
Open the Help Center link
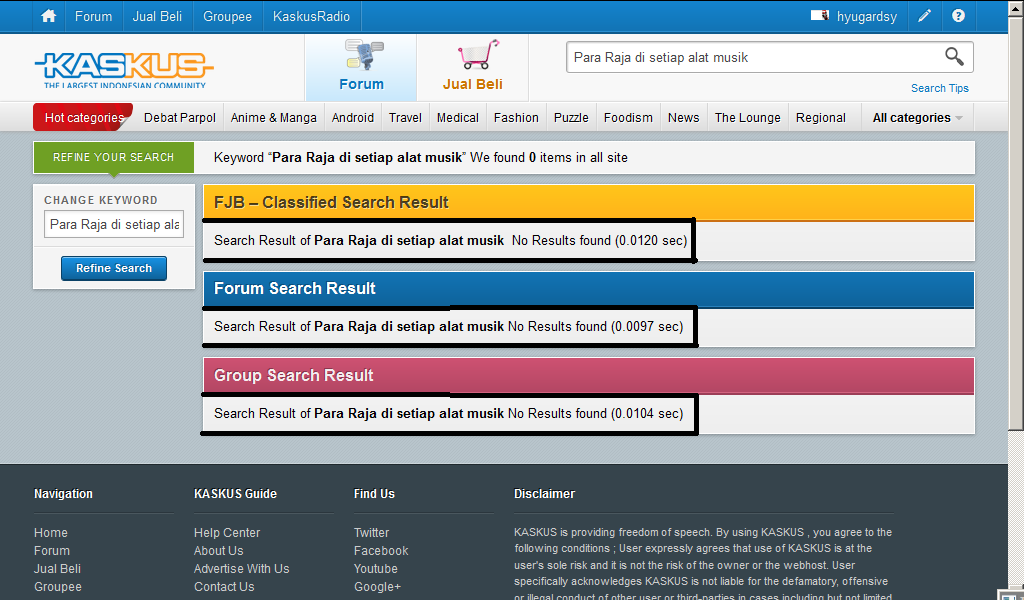tap(227, 533)
